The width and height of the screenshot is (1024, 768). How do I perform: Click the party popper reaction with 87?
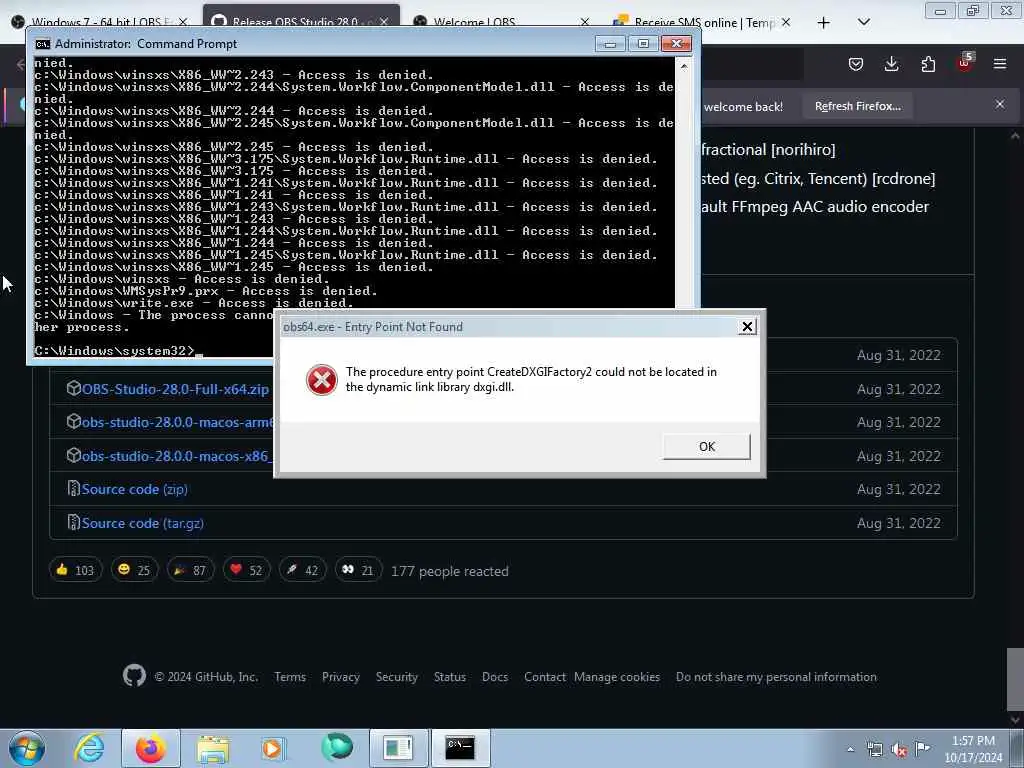[190, 570]
